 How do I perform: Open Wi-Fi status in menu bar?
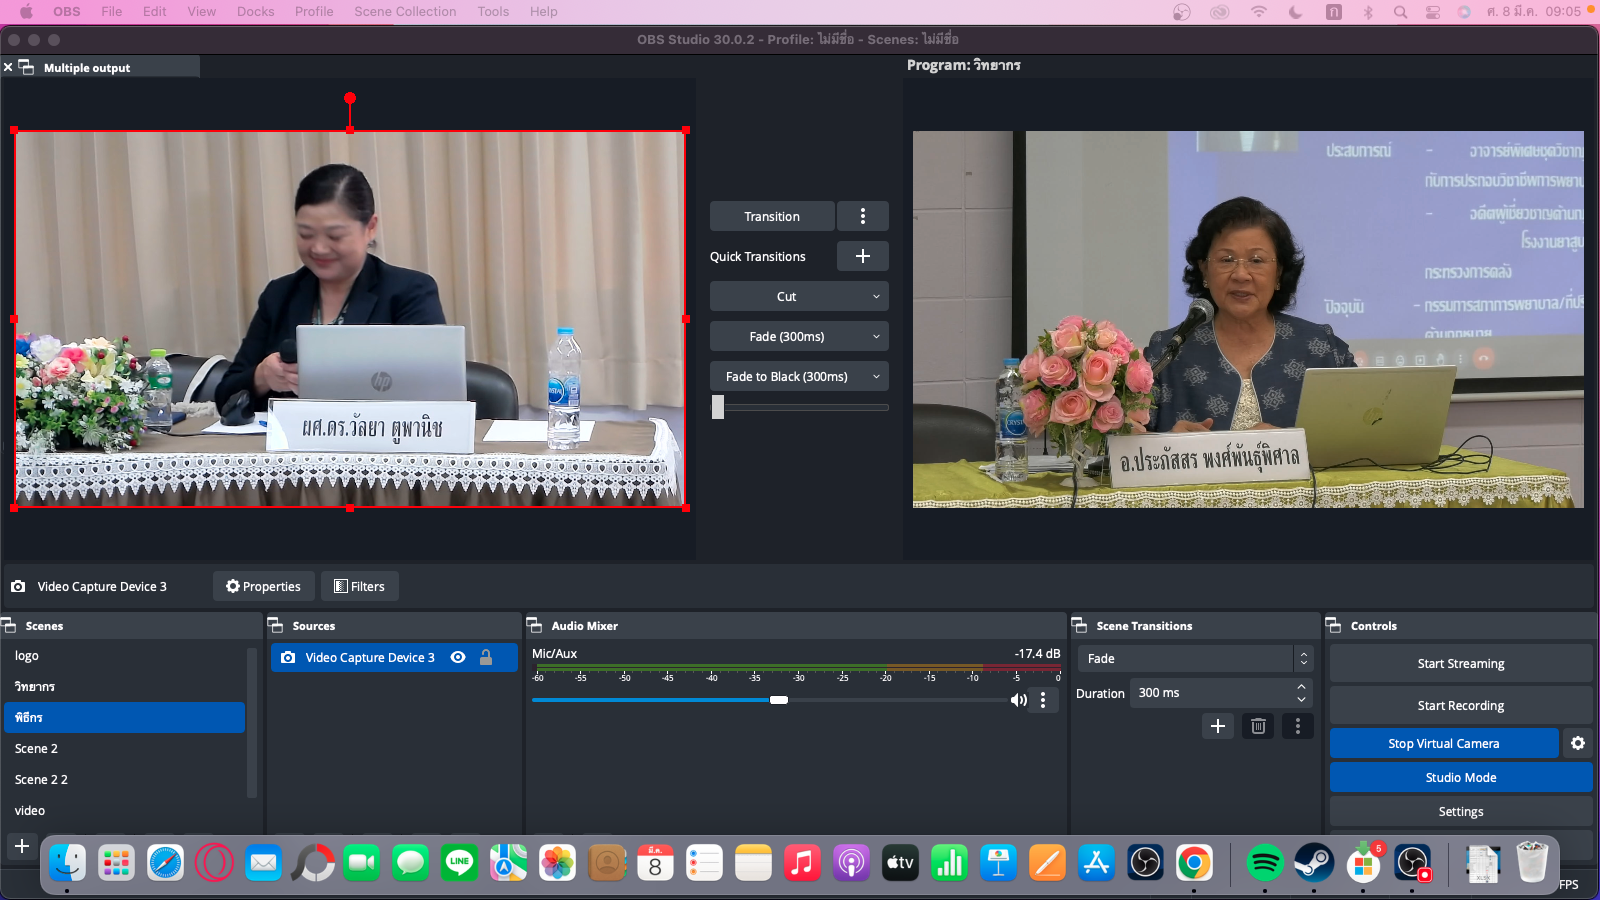(1259, 12)
